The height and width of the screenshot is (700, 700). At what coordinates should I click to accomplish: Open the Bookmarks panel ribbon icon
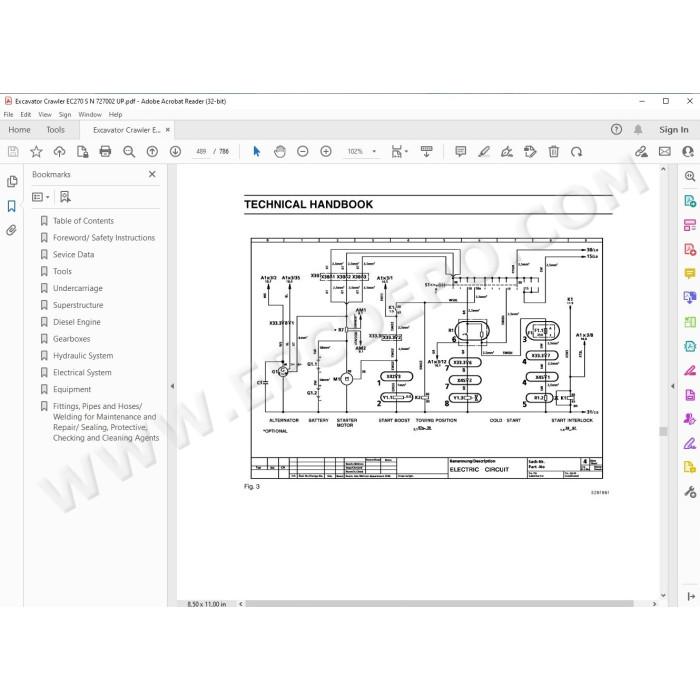(x=12, y=206)
